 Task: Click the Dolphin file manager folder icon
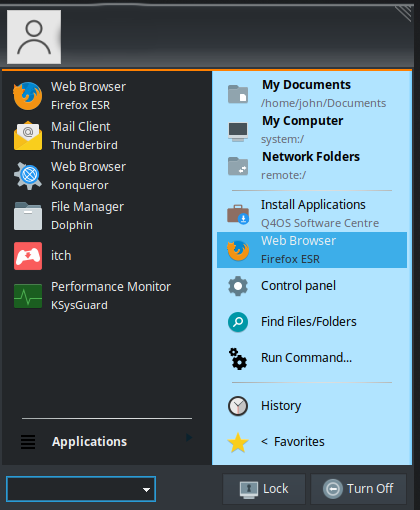click(x=28, y=216)
